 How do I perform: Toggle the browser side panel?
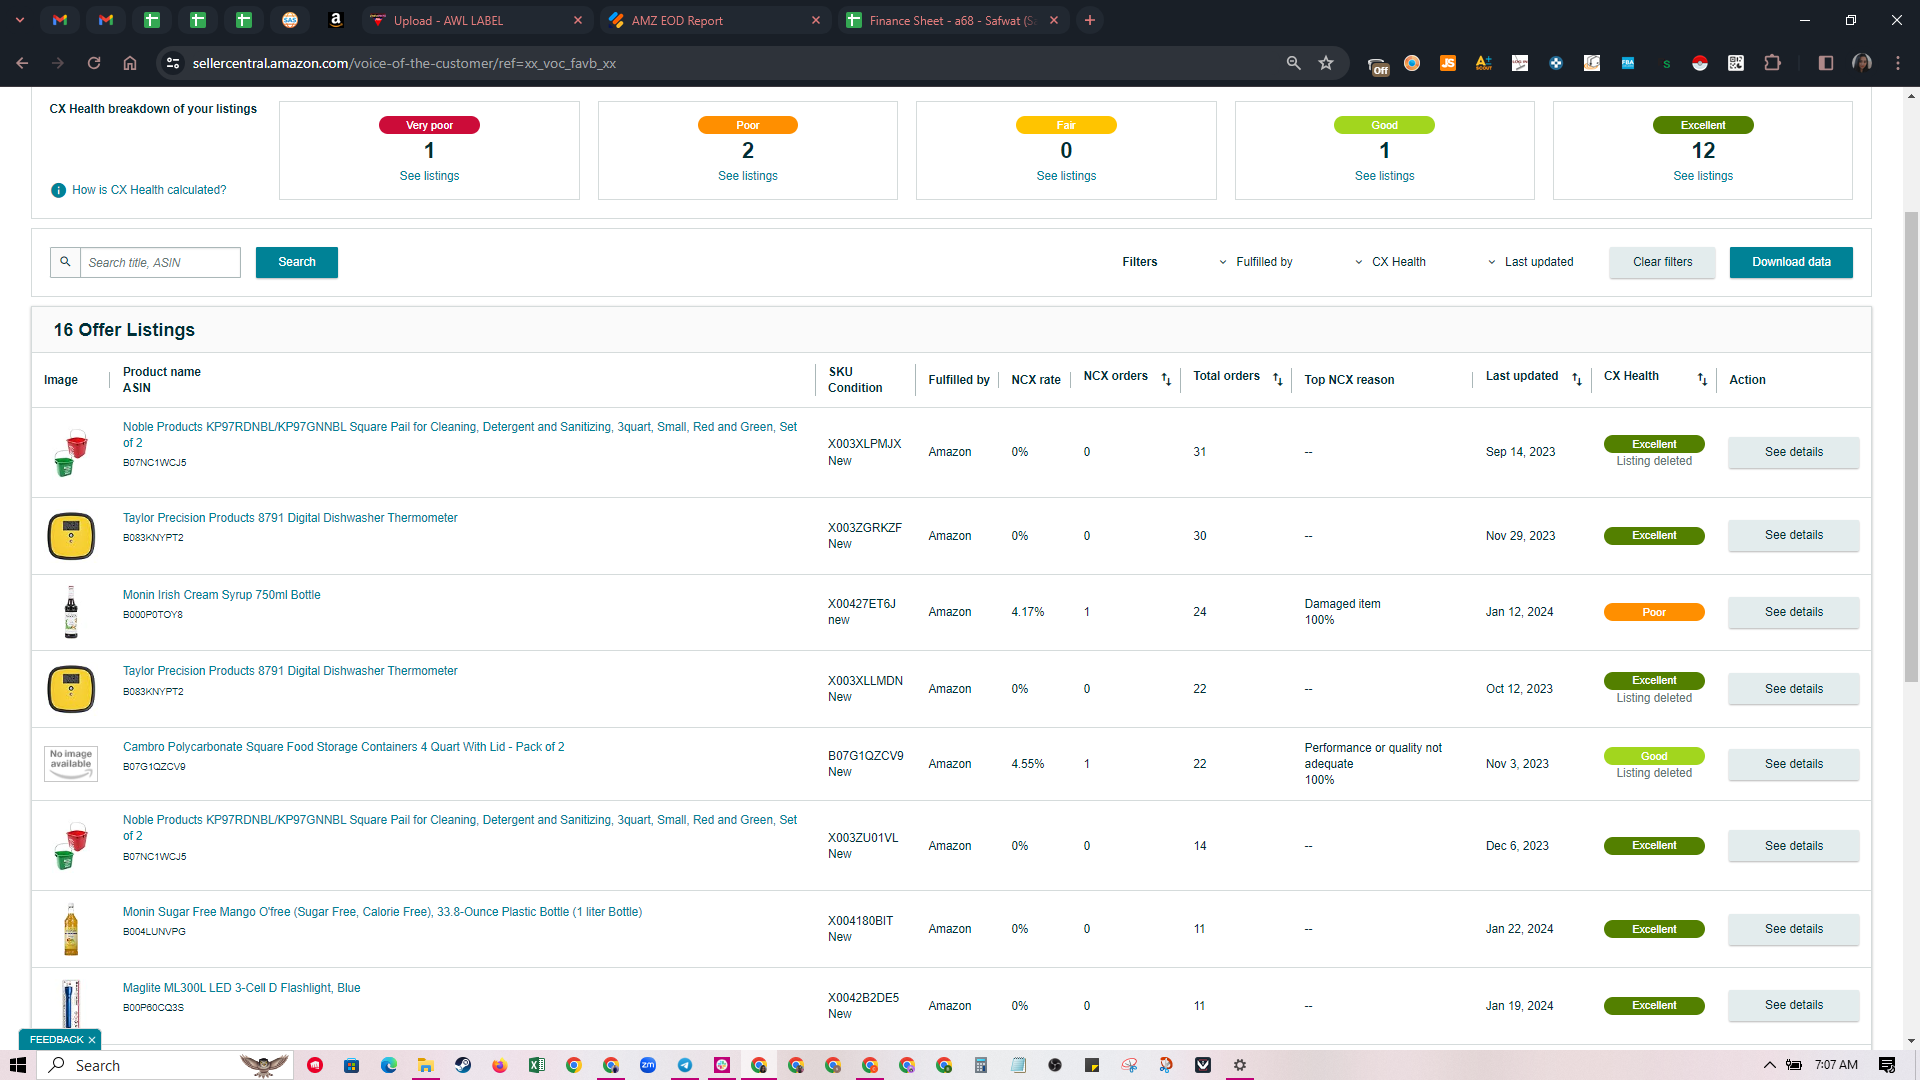(1825, 63)
